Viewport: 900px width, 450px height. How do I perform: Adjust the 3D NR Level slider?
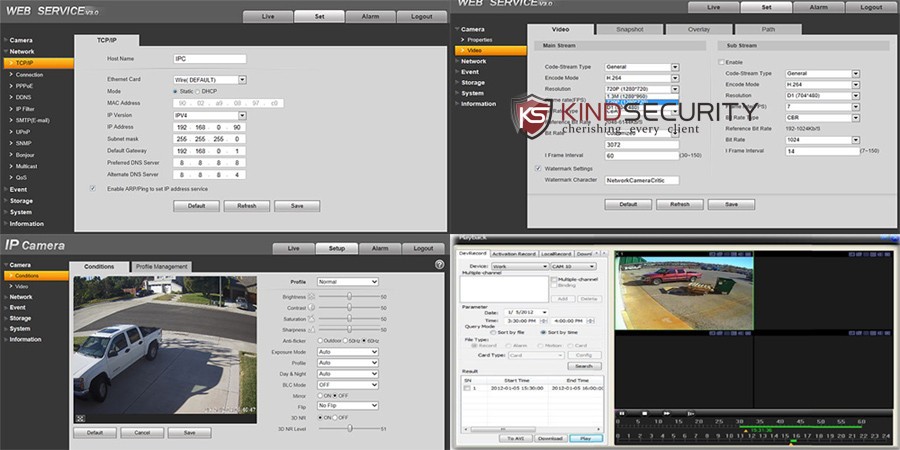(349, 428)
